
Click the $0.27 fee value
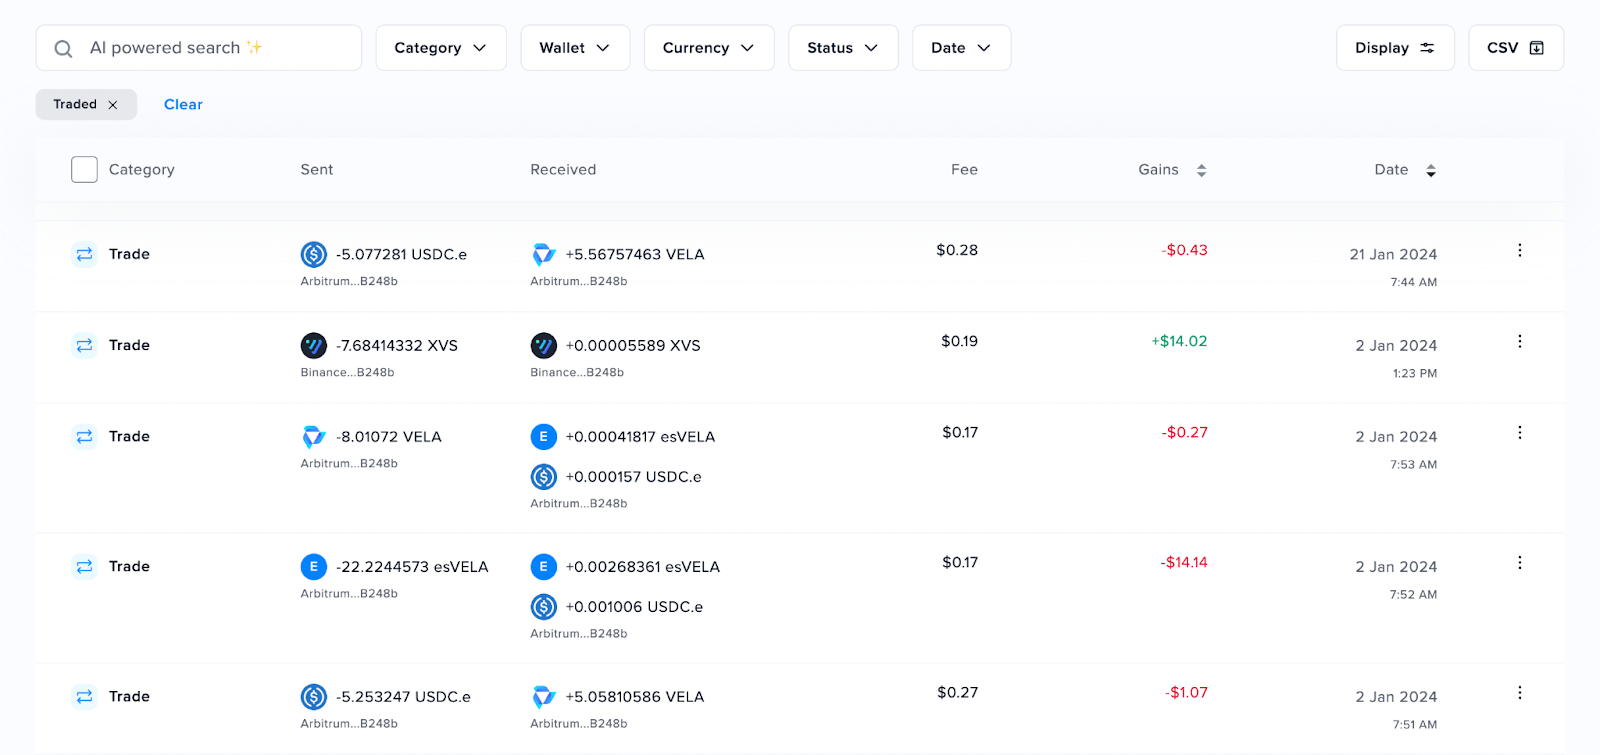tap(957, 692)
